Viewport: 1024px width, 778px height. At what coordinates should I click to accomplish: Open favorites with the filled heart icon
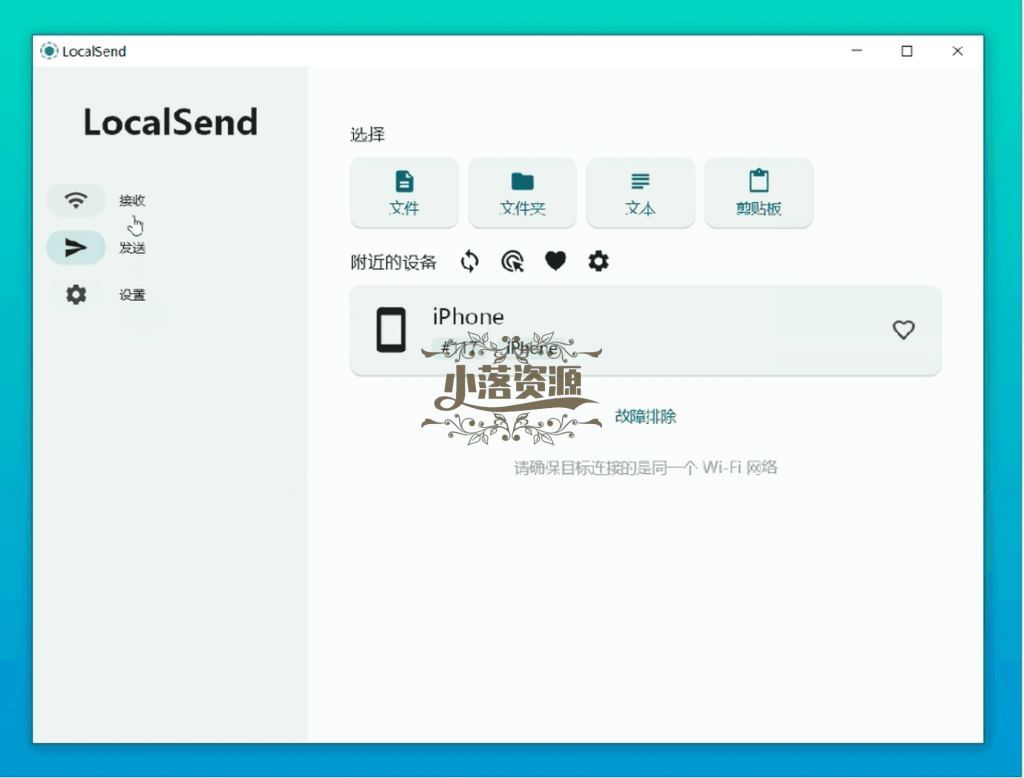[556, 262]
